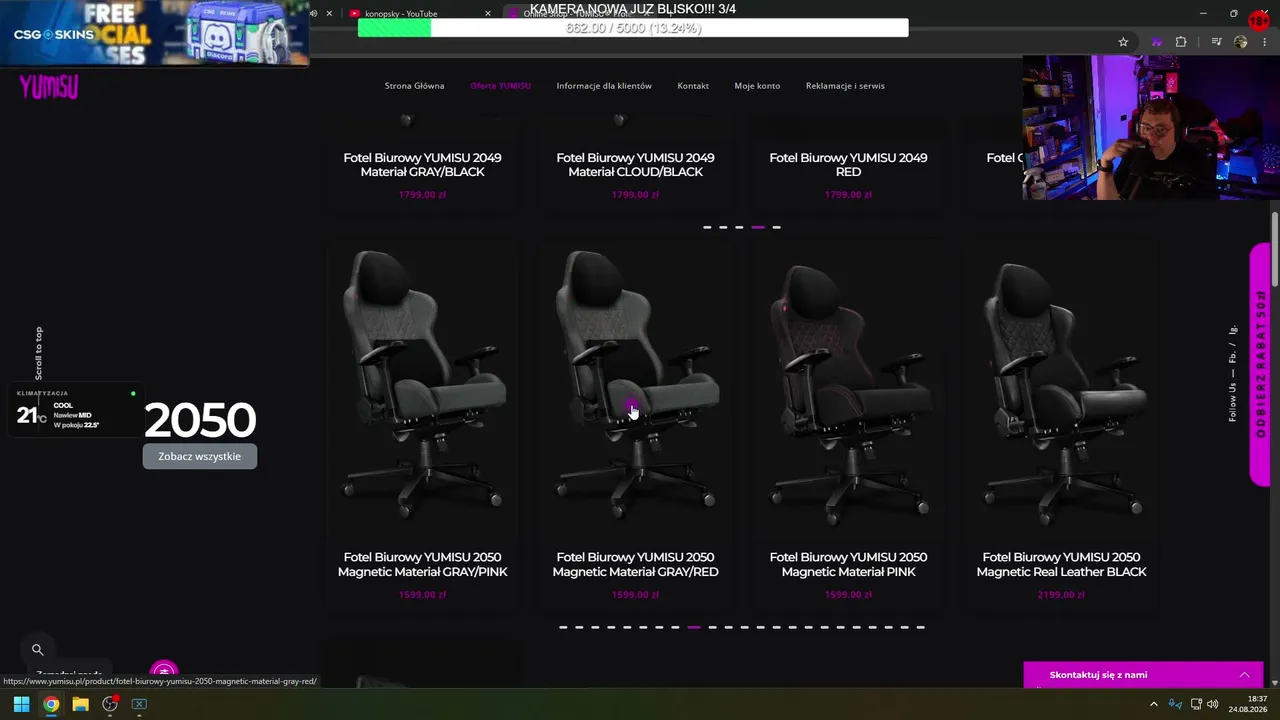This screenshot has height=720, width=1280.
Task: Open the Oferta YUMISU menu
Action: pyautogui.click(x=500, y=86)
